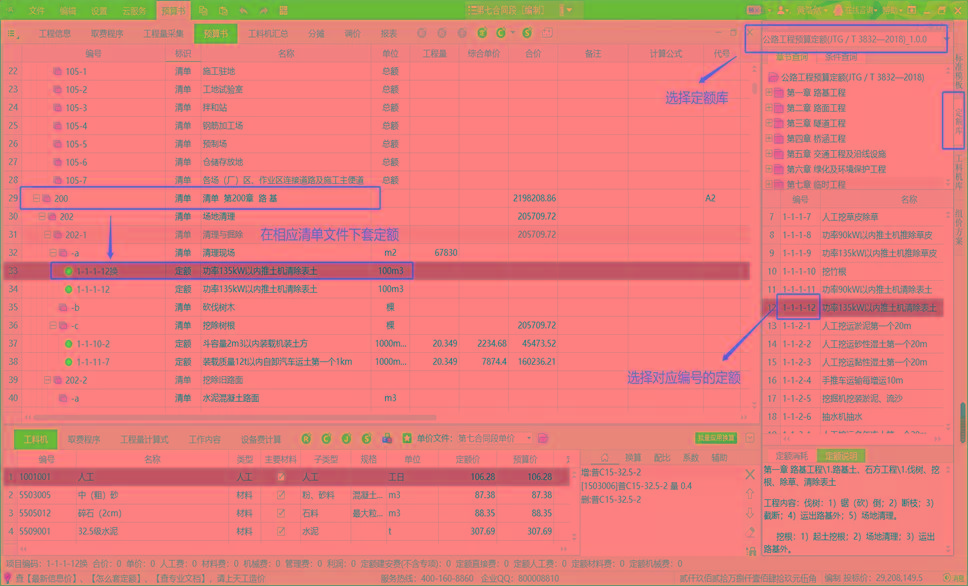Click the move up arrow beside conversion list
Screen dimensions: 968x586
tap(750, 493)
